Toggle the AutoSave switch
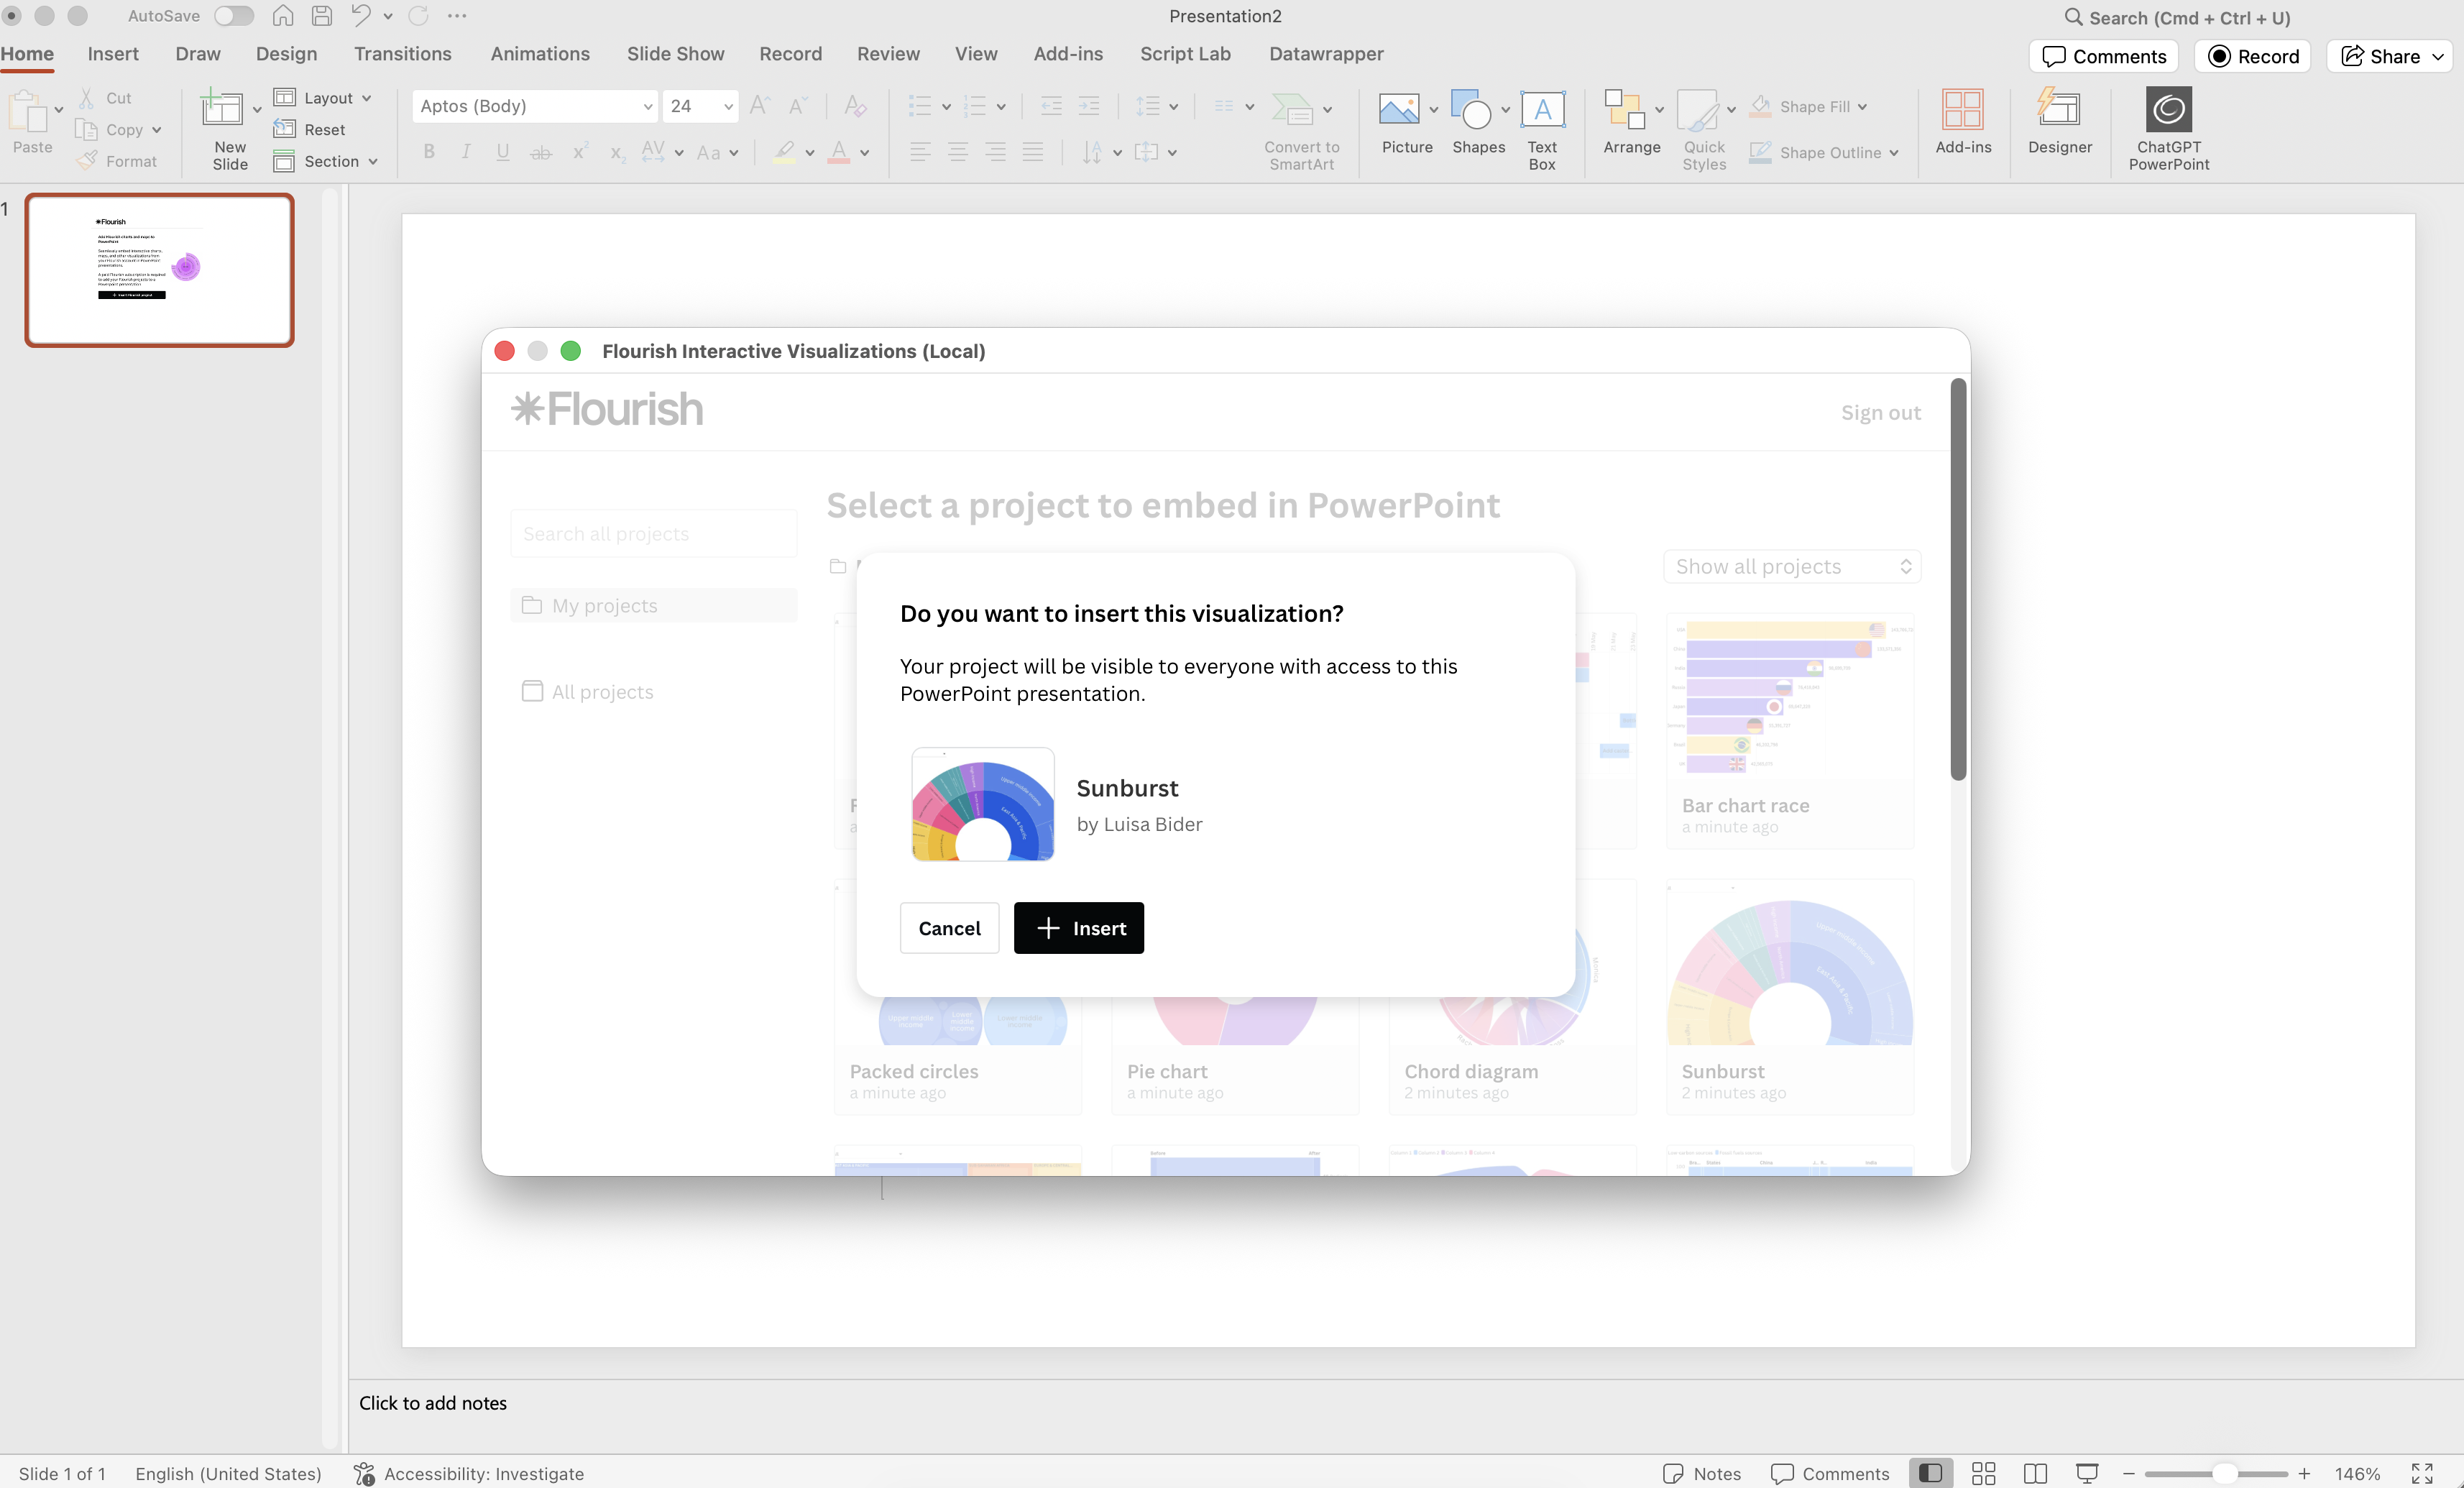Viewport: 2464px width, 1488px height. [233, 16]
